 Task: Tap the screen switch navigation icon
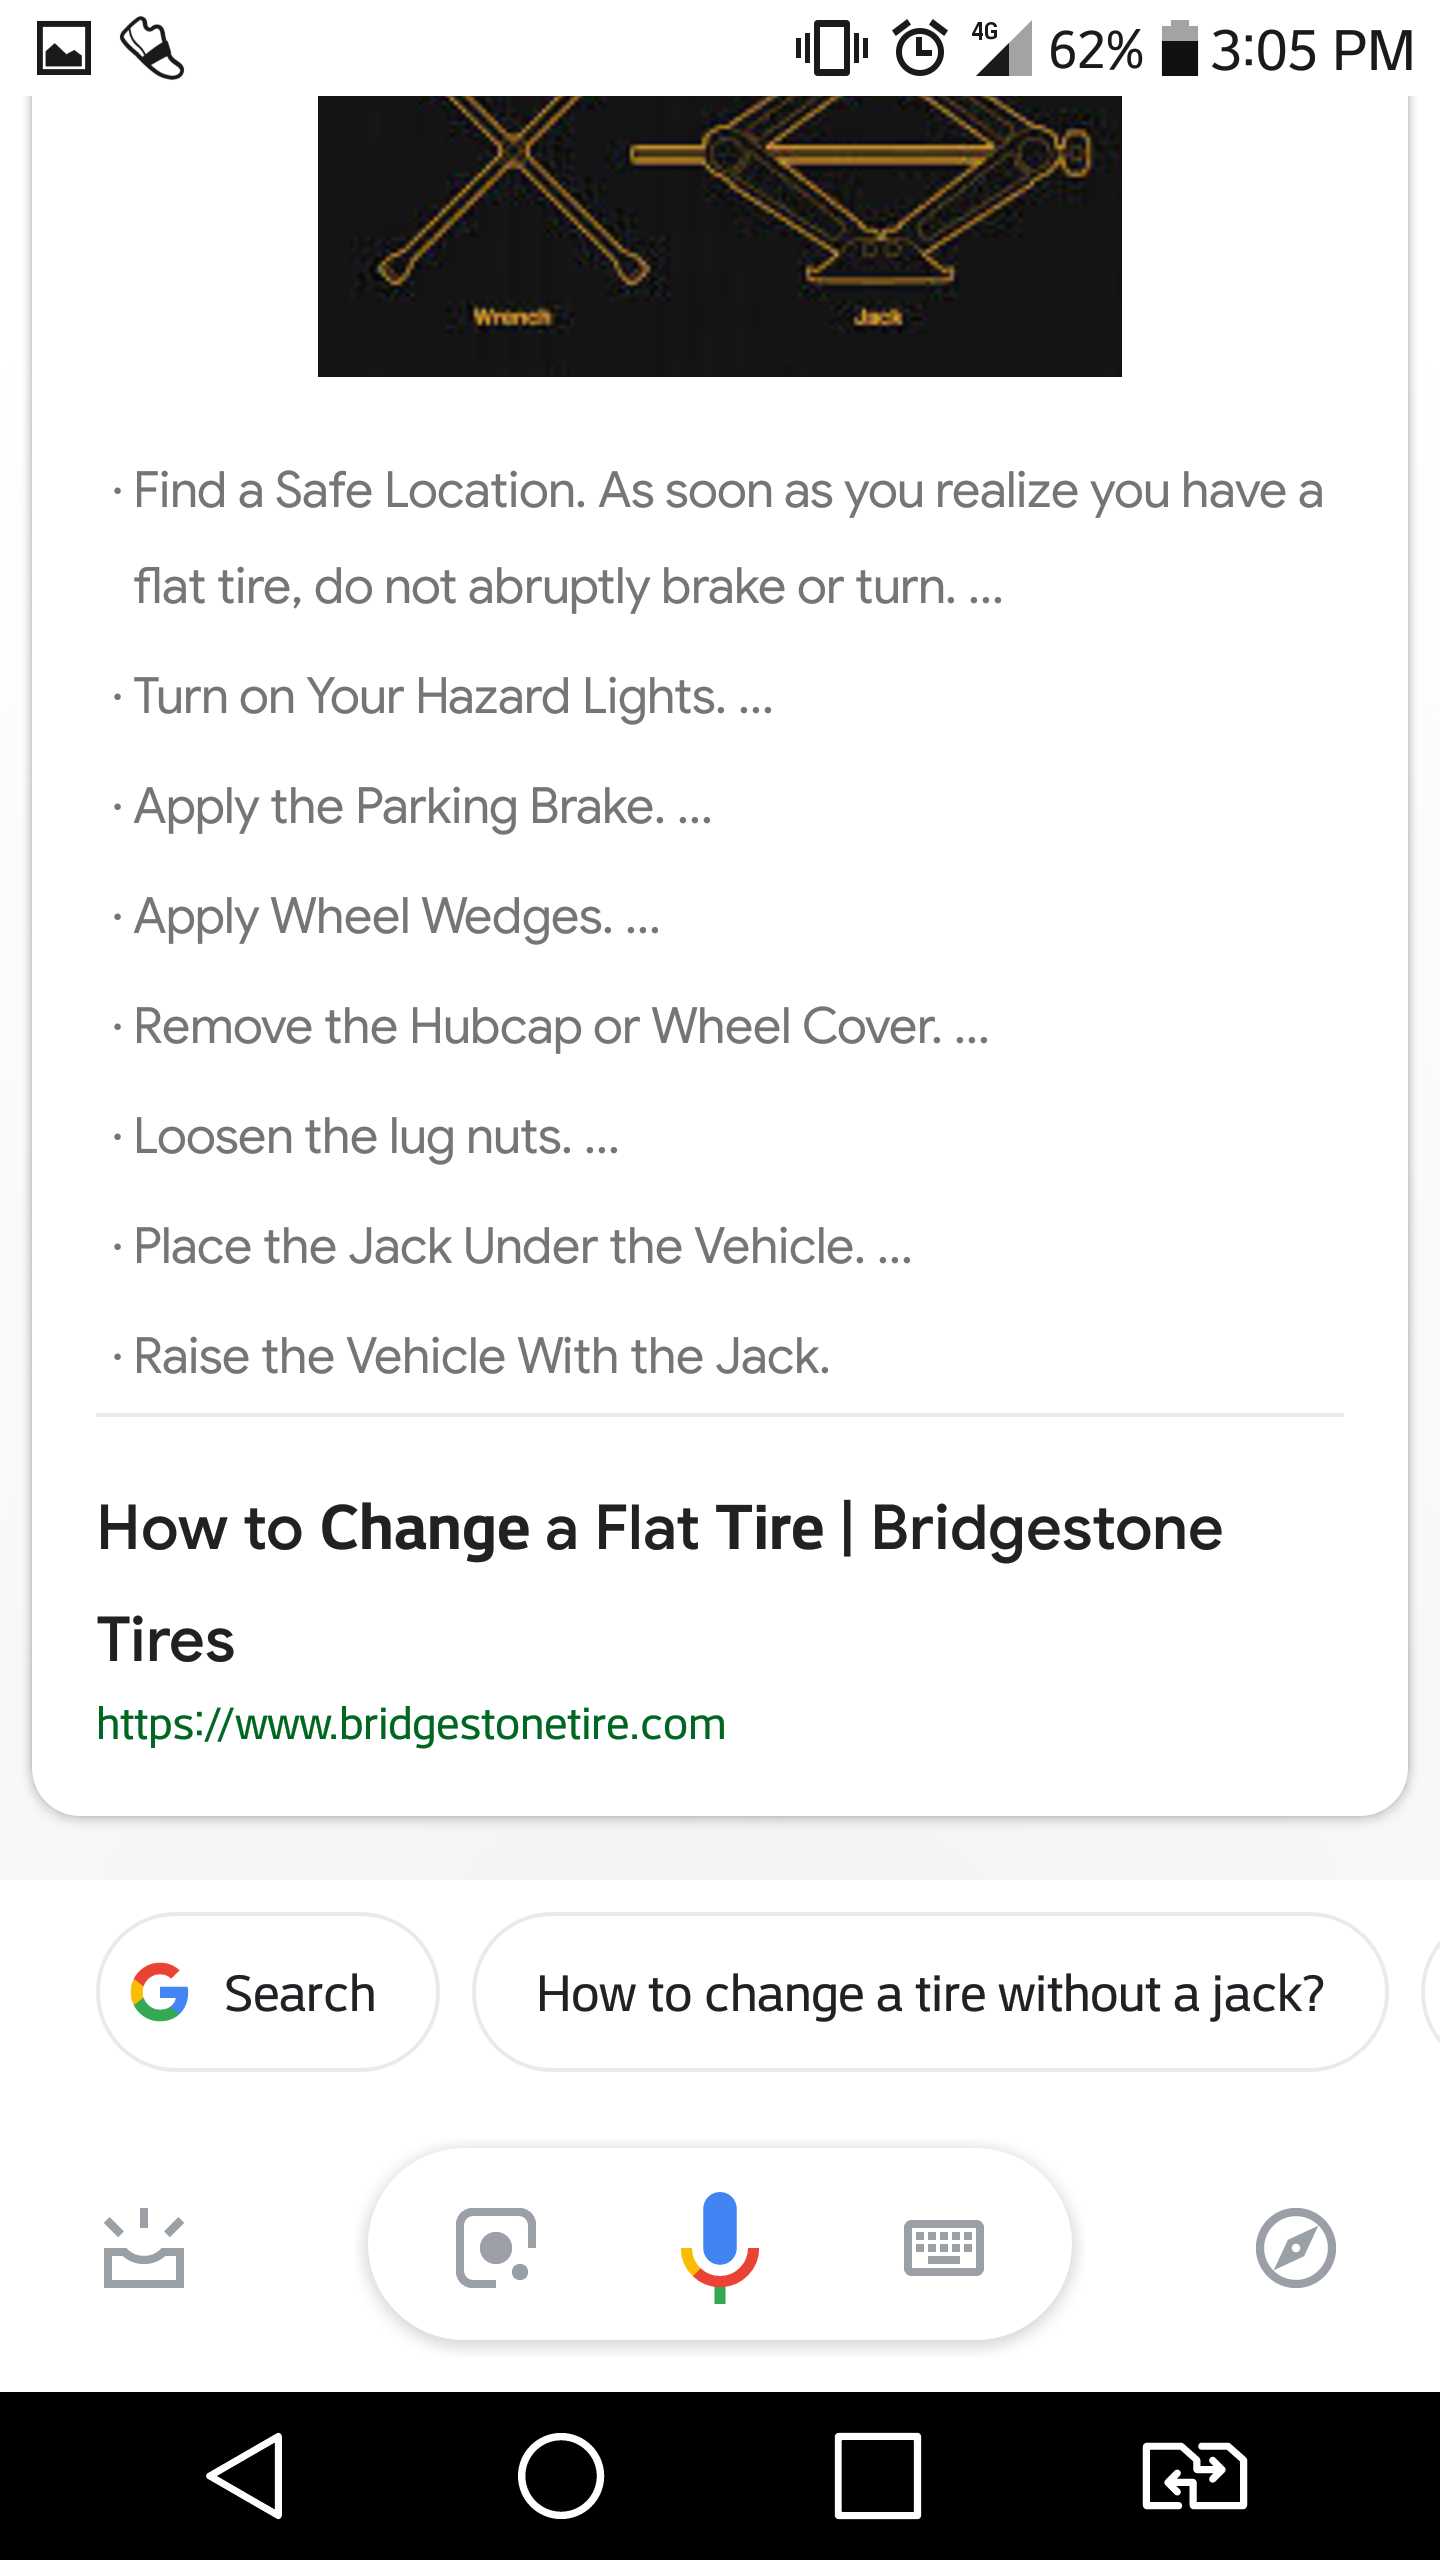tap(1194, 2476)
